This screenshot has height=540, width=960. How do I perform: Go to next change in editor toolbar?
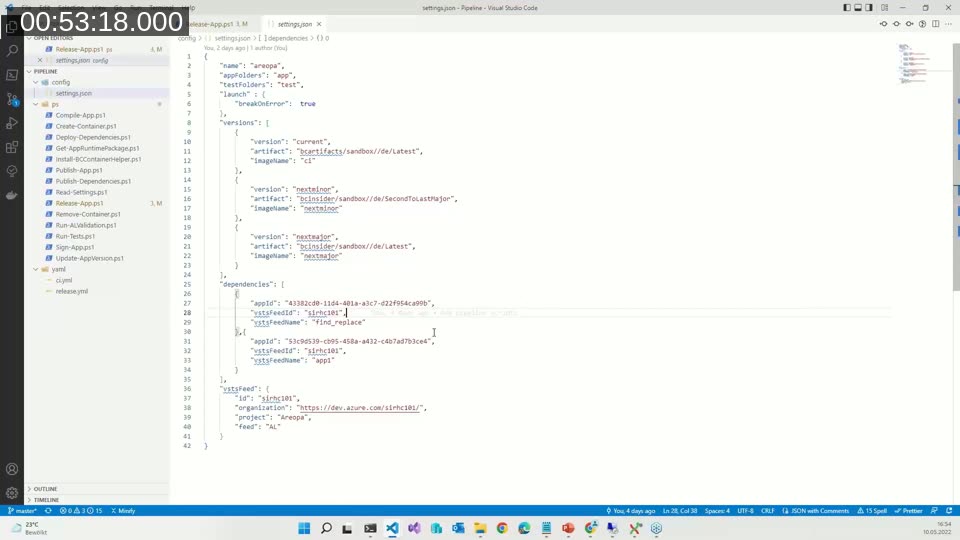coord(909,24)
